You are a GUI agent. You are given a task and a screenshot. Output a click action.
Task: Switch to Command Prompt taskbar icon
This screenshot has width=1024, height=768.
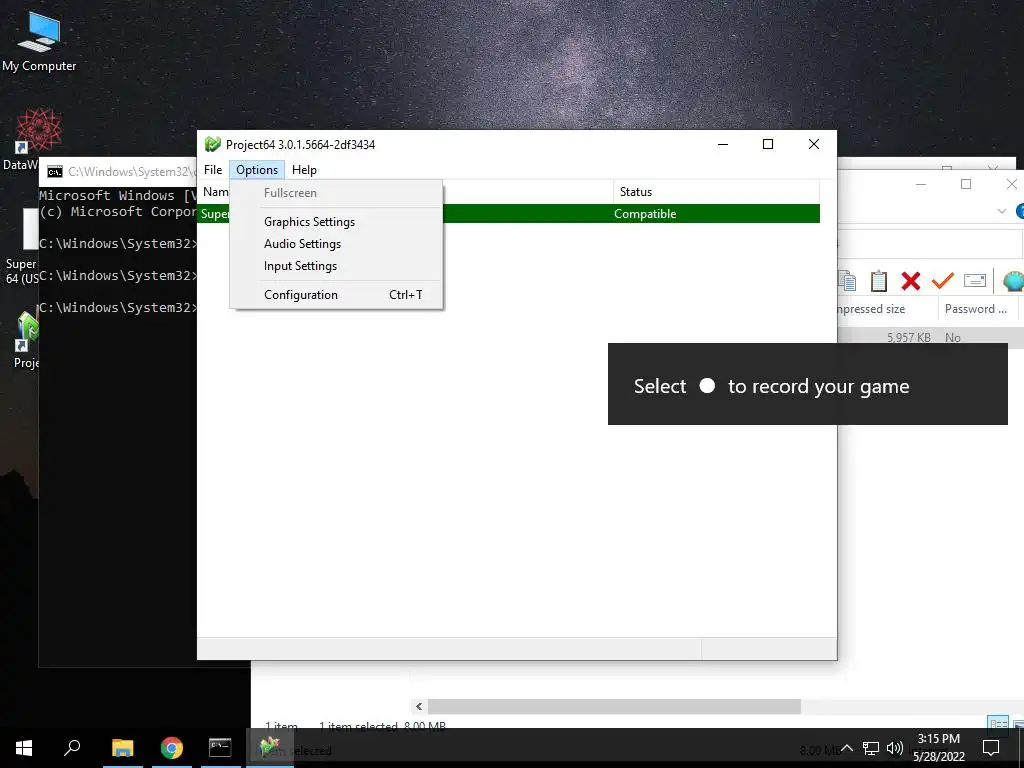pyautogui.click(x=220, y=748)
